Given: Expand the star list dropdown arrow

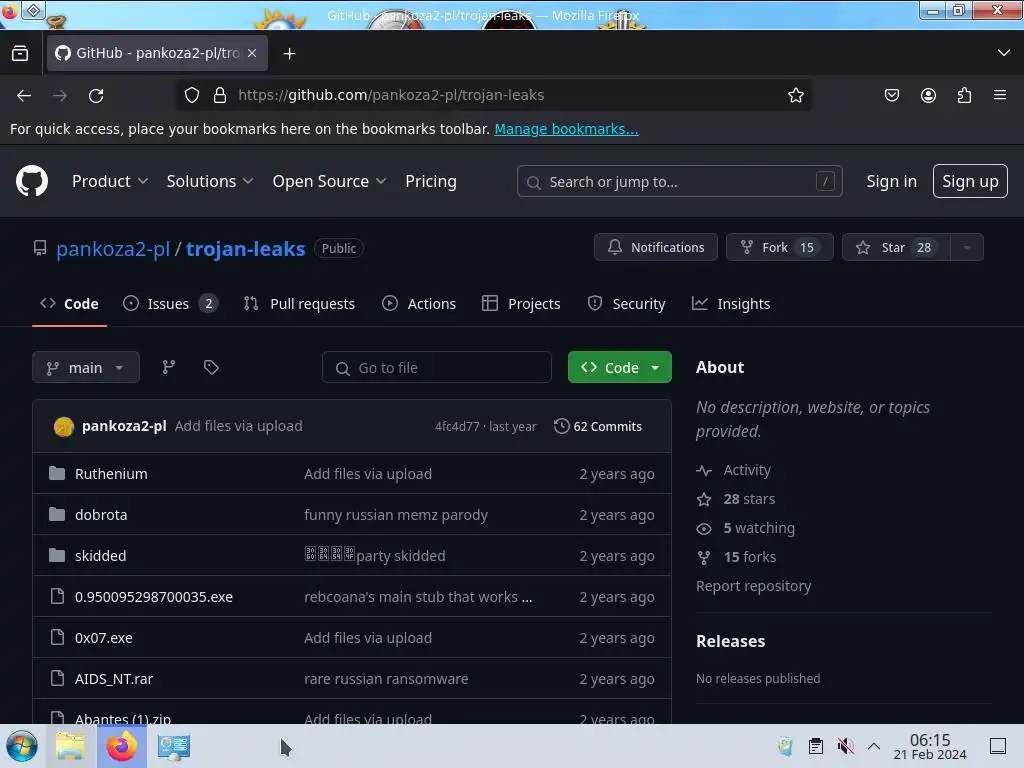Looking at the screenshot, I should 967,248.
